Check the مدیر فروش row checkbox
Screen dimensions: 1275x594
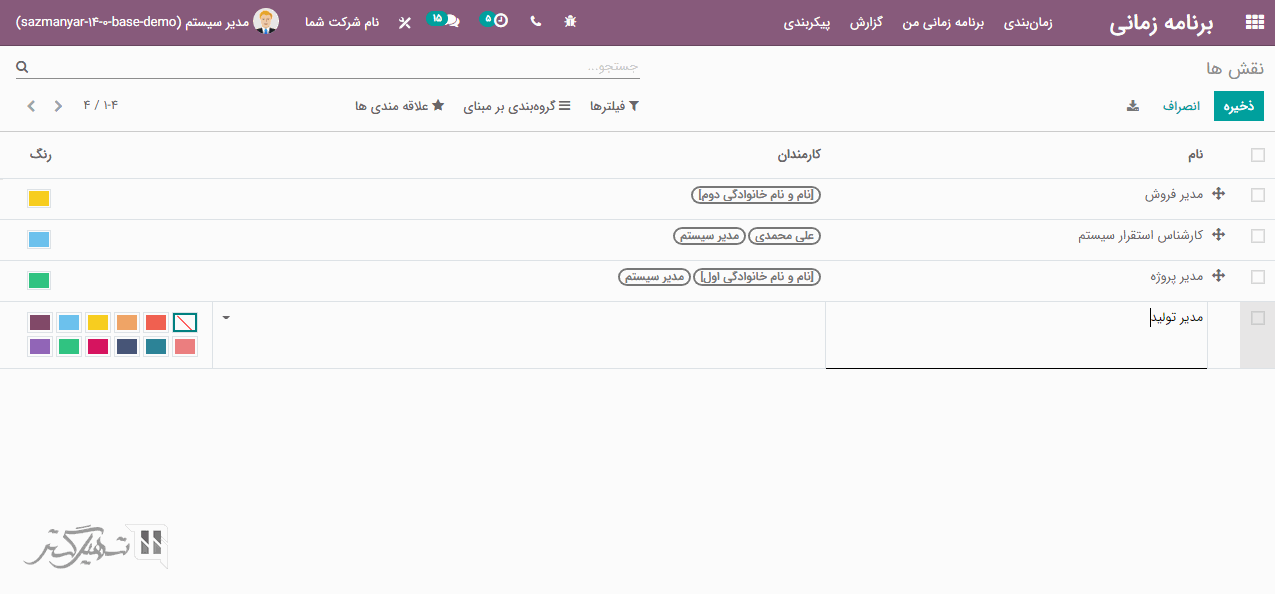(x=1258, y=195)
